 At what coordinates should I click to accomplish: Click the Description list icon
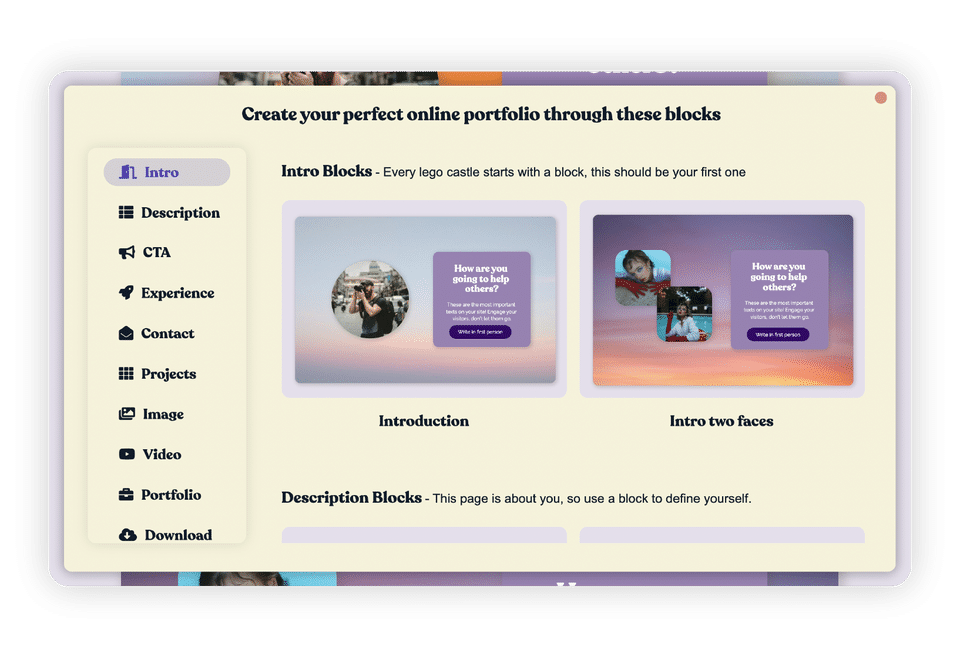(126, 212)
